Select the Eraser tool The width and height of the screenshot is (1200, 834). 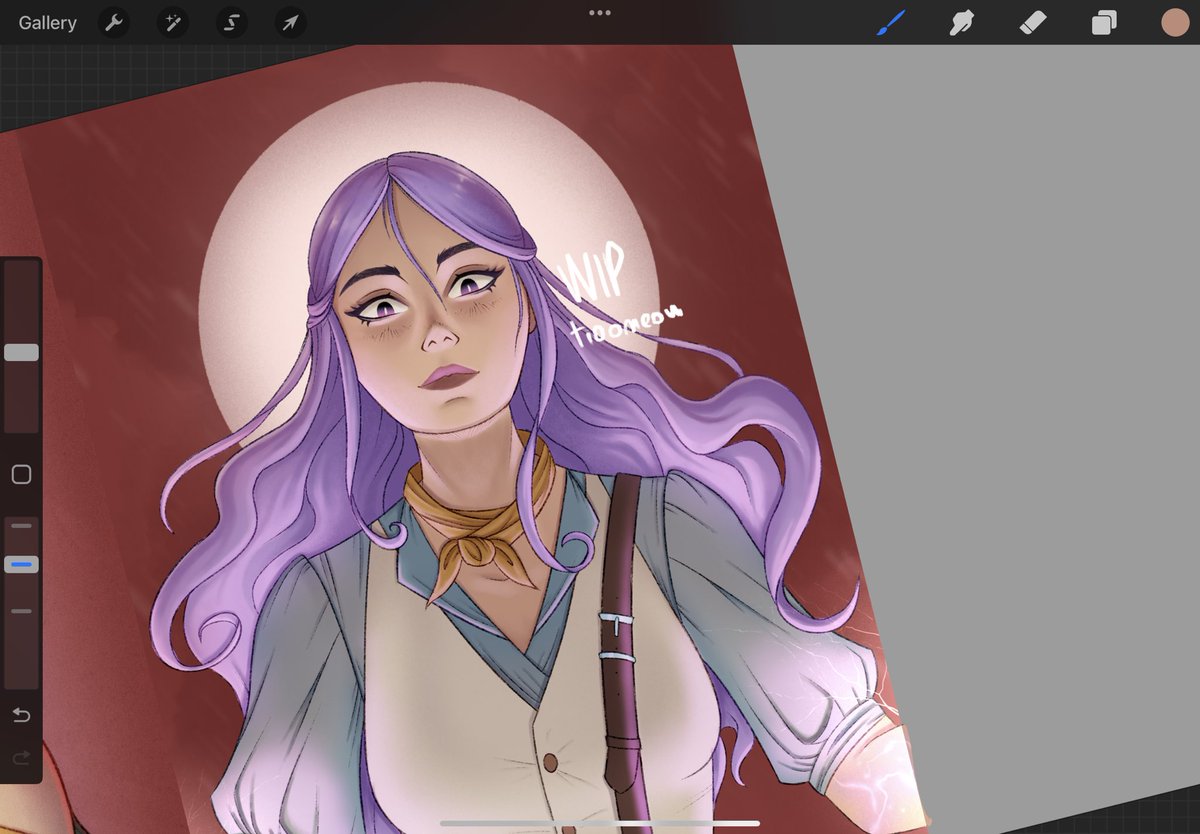coord(1033,22)
